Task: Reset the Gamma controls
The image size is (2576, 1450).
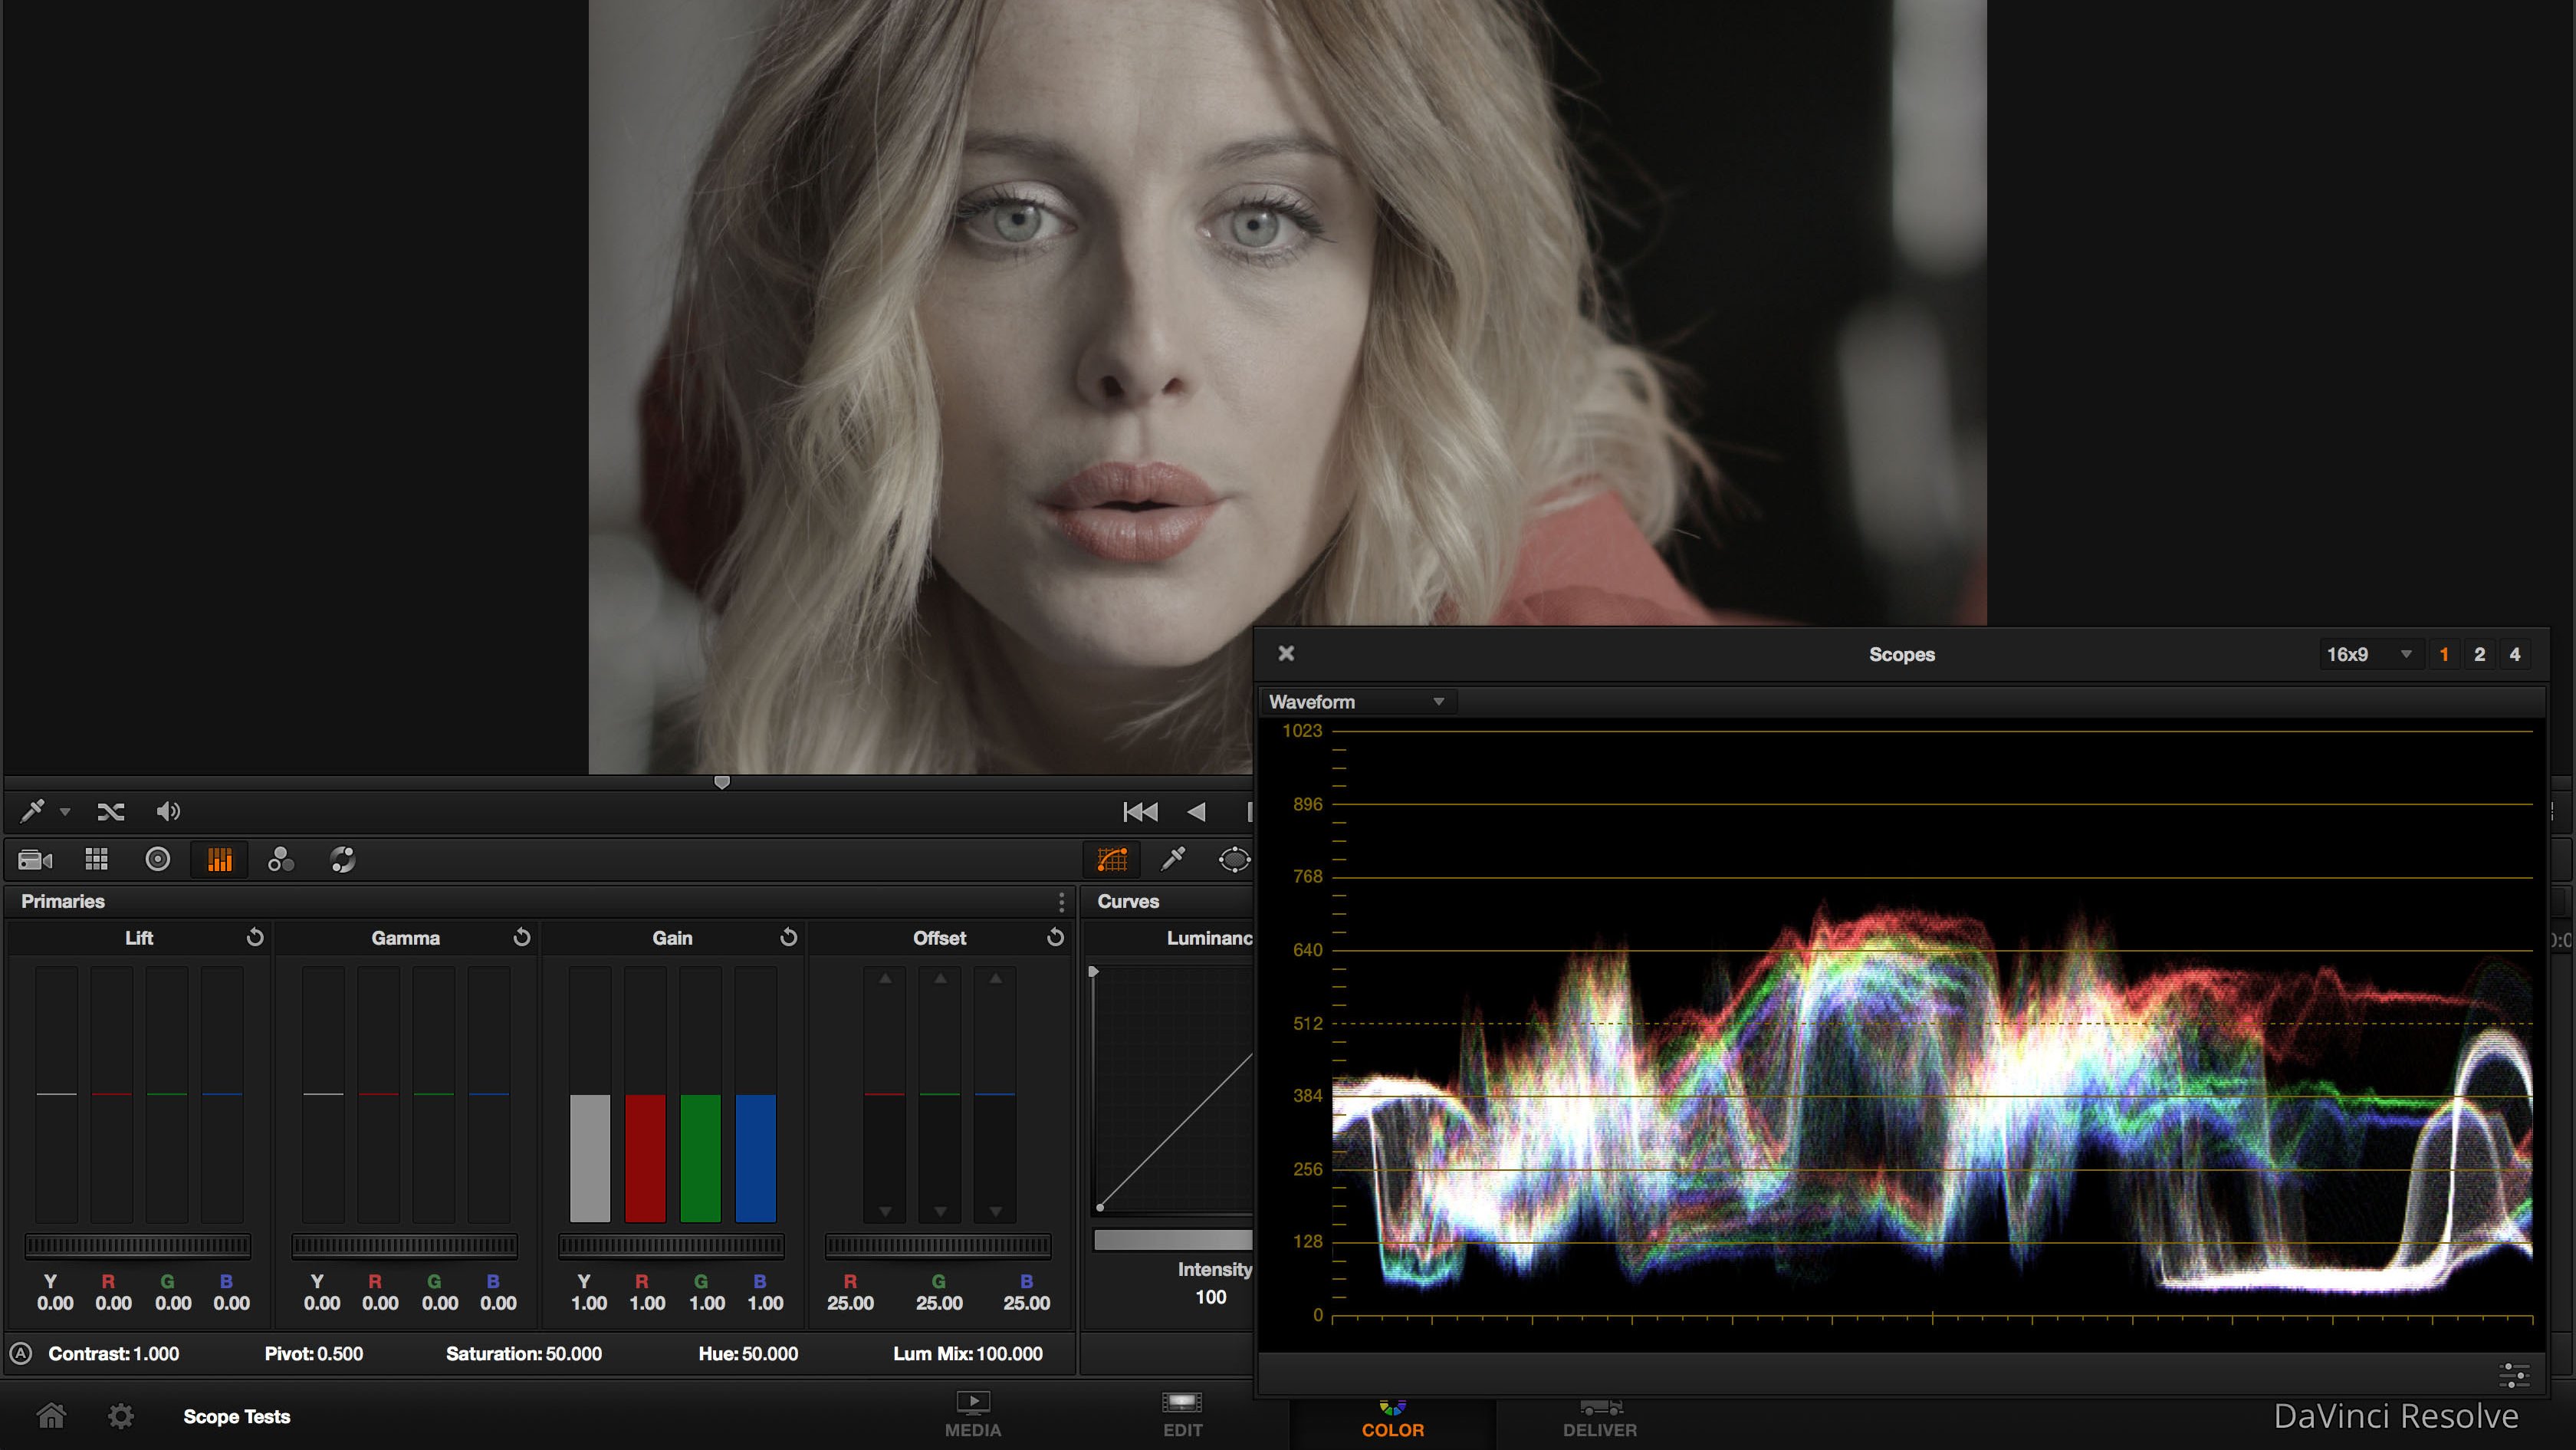Action: point(522,937)
